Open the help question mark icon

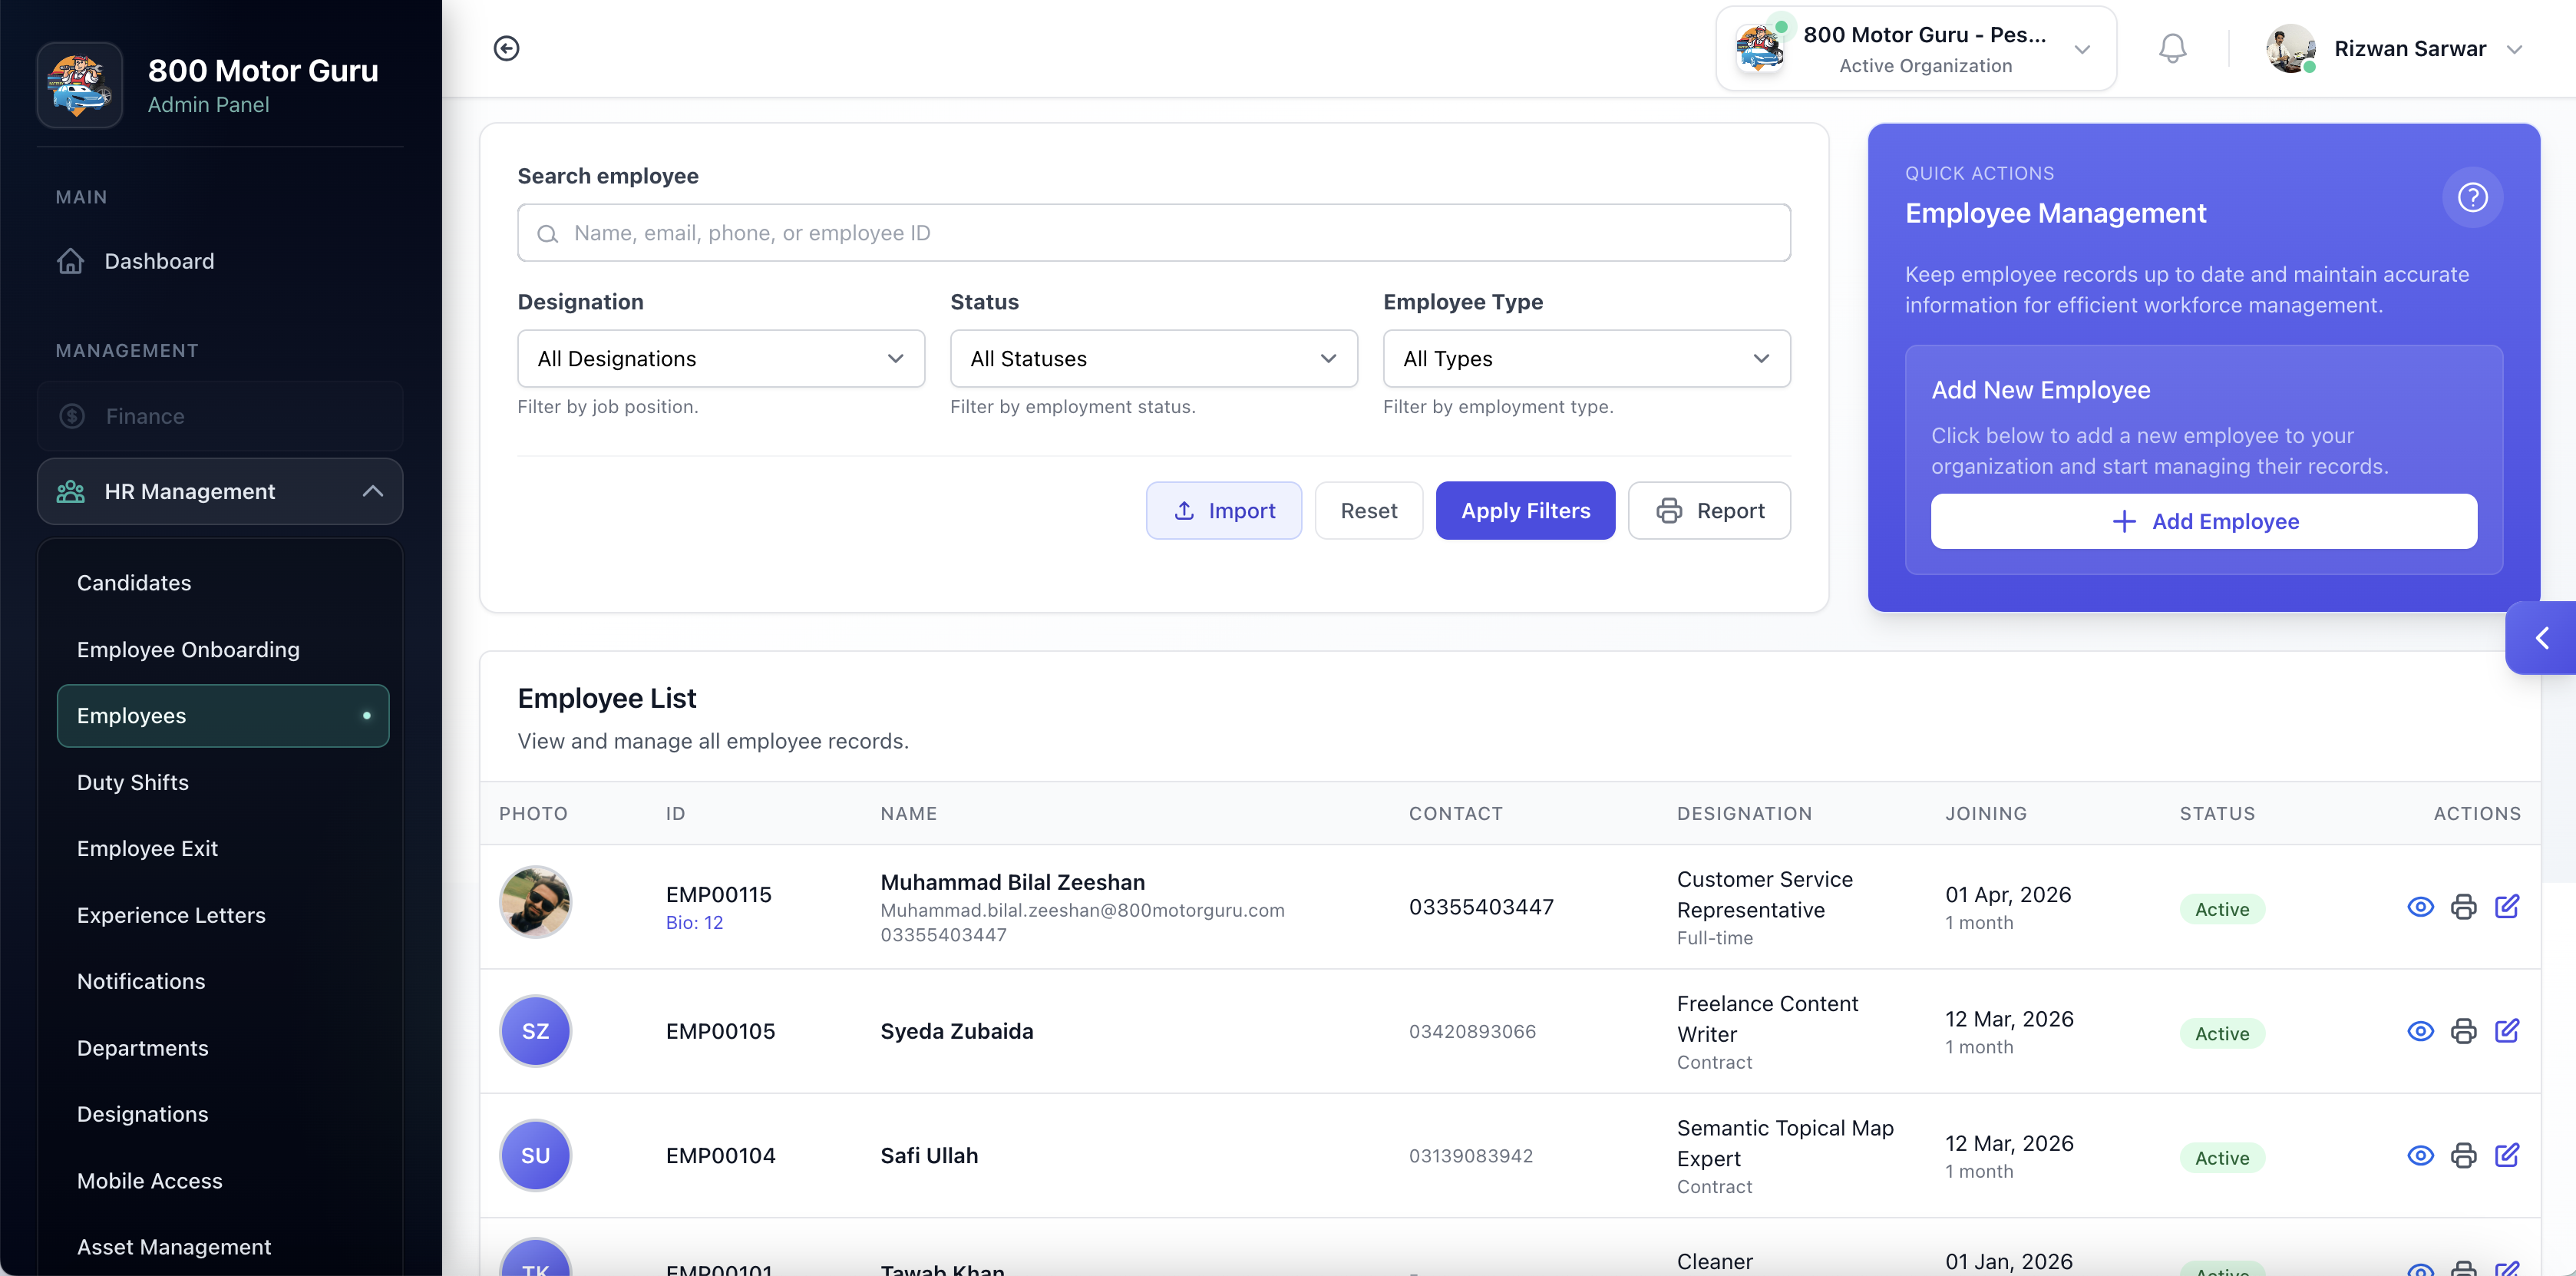[x=2472, y=197]
